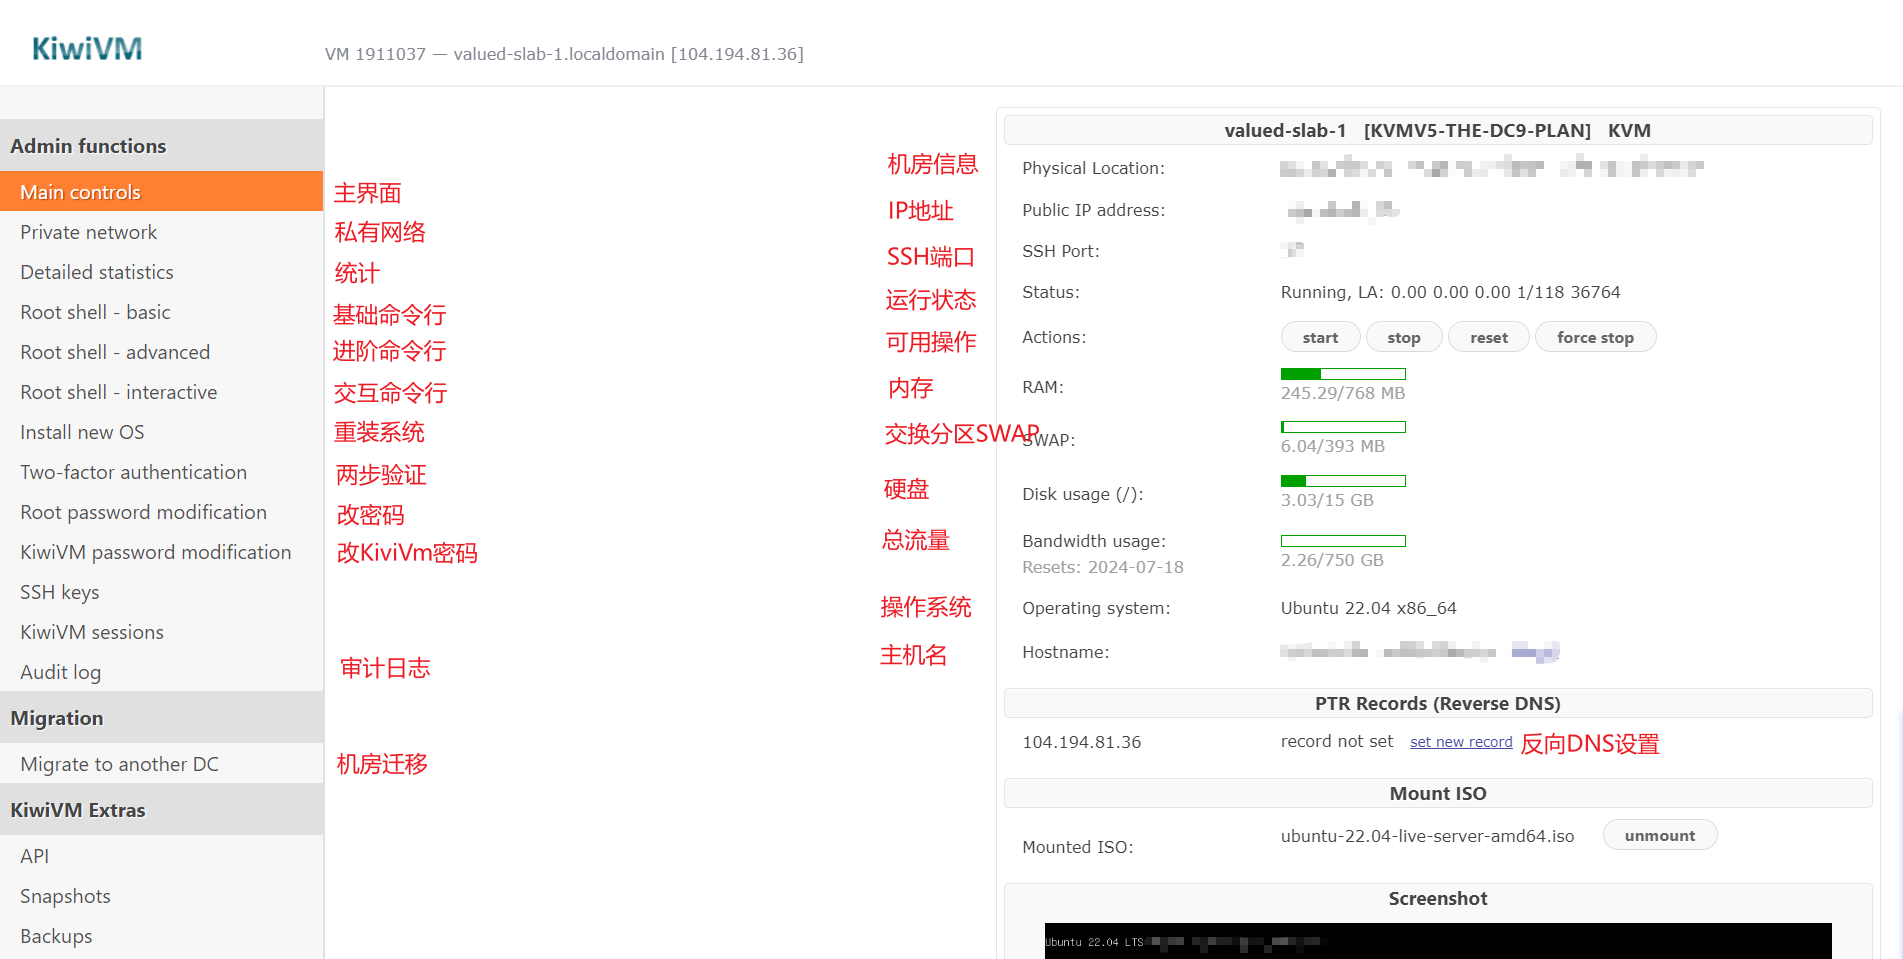The image size is (1903, 959).
Task: Open the Private network page
Action: point(88,232)
